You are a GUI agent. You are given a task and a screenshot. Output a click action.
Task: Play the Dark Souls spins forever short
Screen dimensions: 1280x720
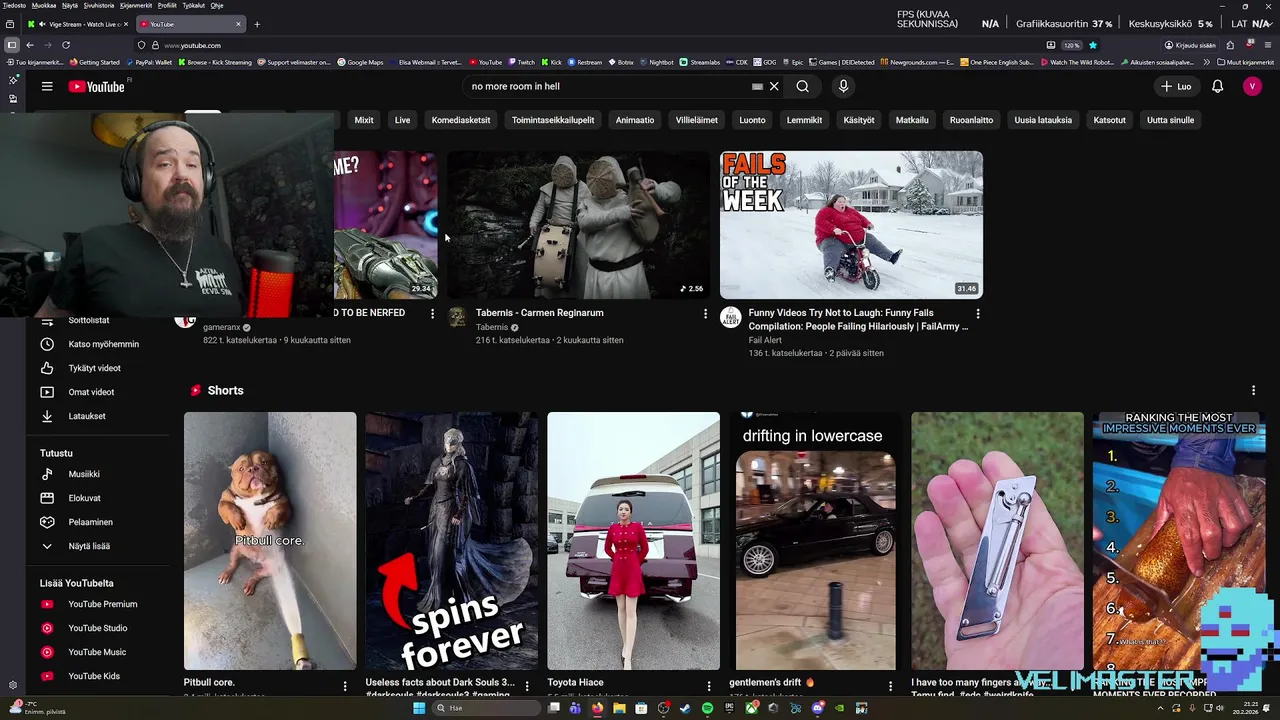(x=451, y=541)
